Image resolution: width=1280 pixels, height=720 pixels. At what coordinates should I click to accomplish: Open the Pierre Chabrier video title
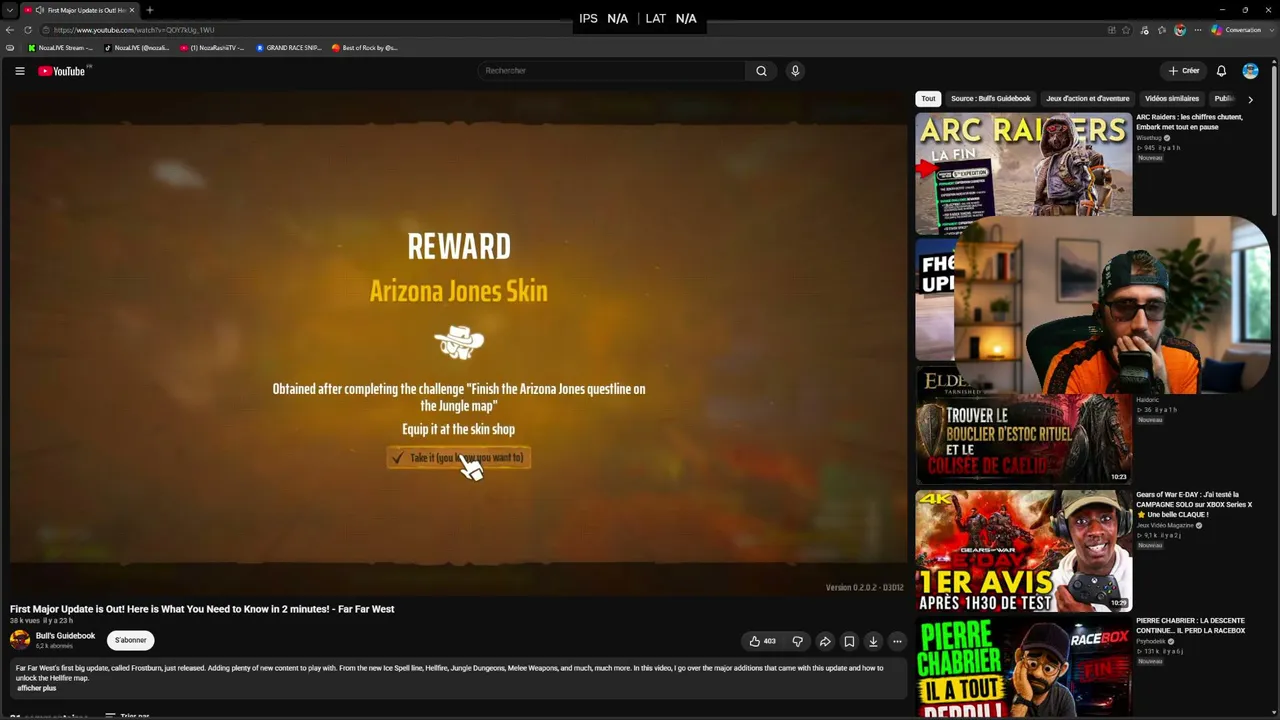coord(1191,626)
